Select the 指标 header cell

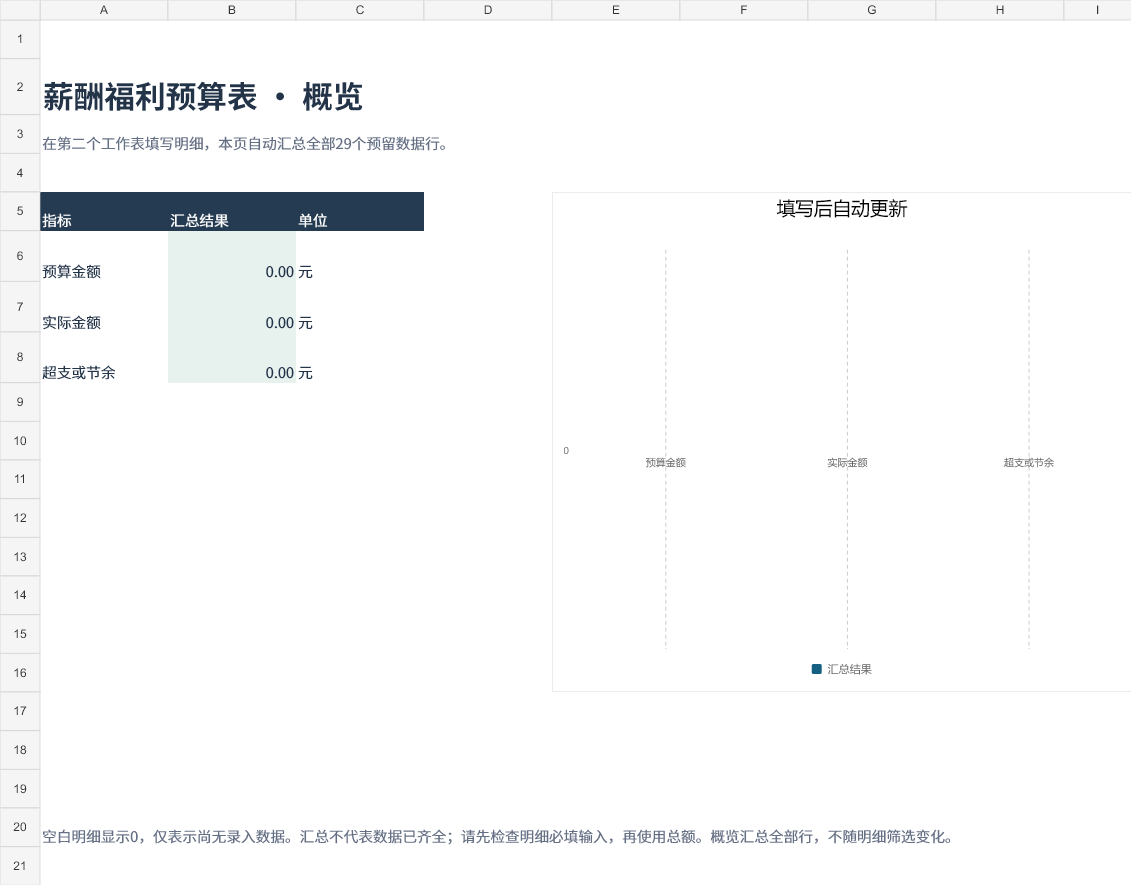(x=104, y=211)
